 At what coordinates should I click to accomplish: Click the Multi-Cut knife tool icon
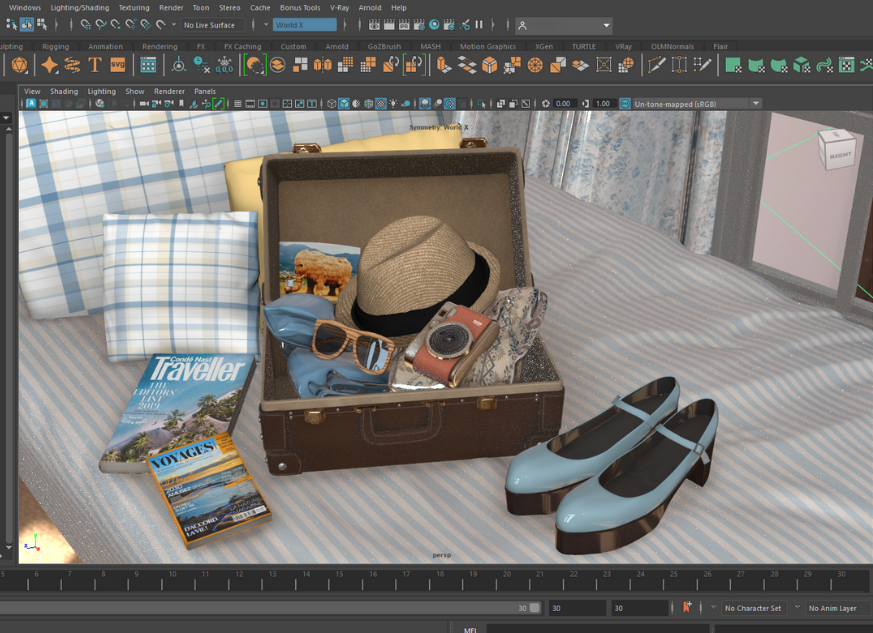656,65
